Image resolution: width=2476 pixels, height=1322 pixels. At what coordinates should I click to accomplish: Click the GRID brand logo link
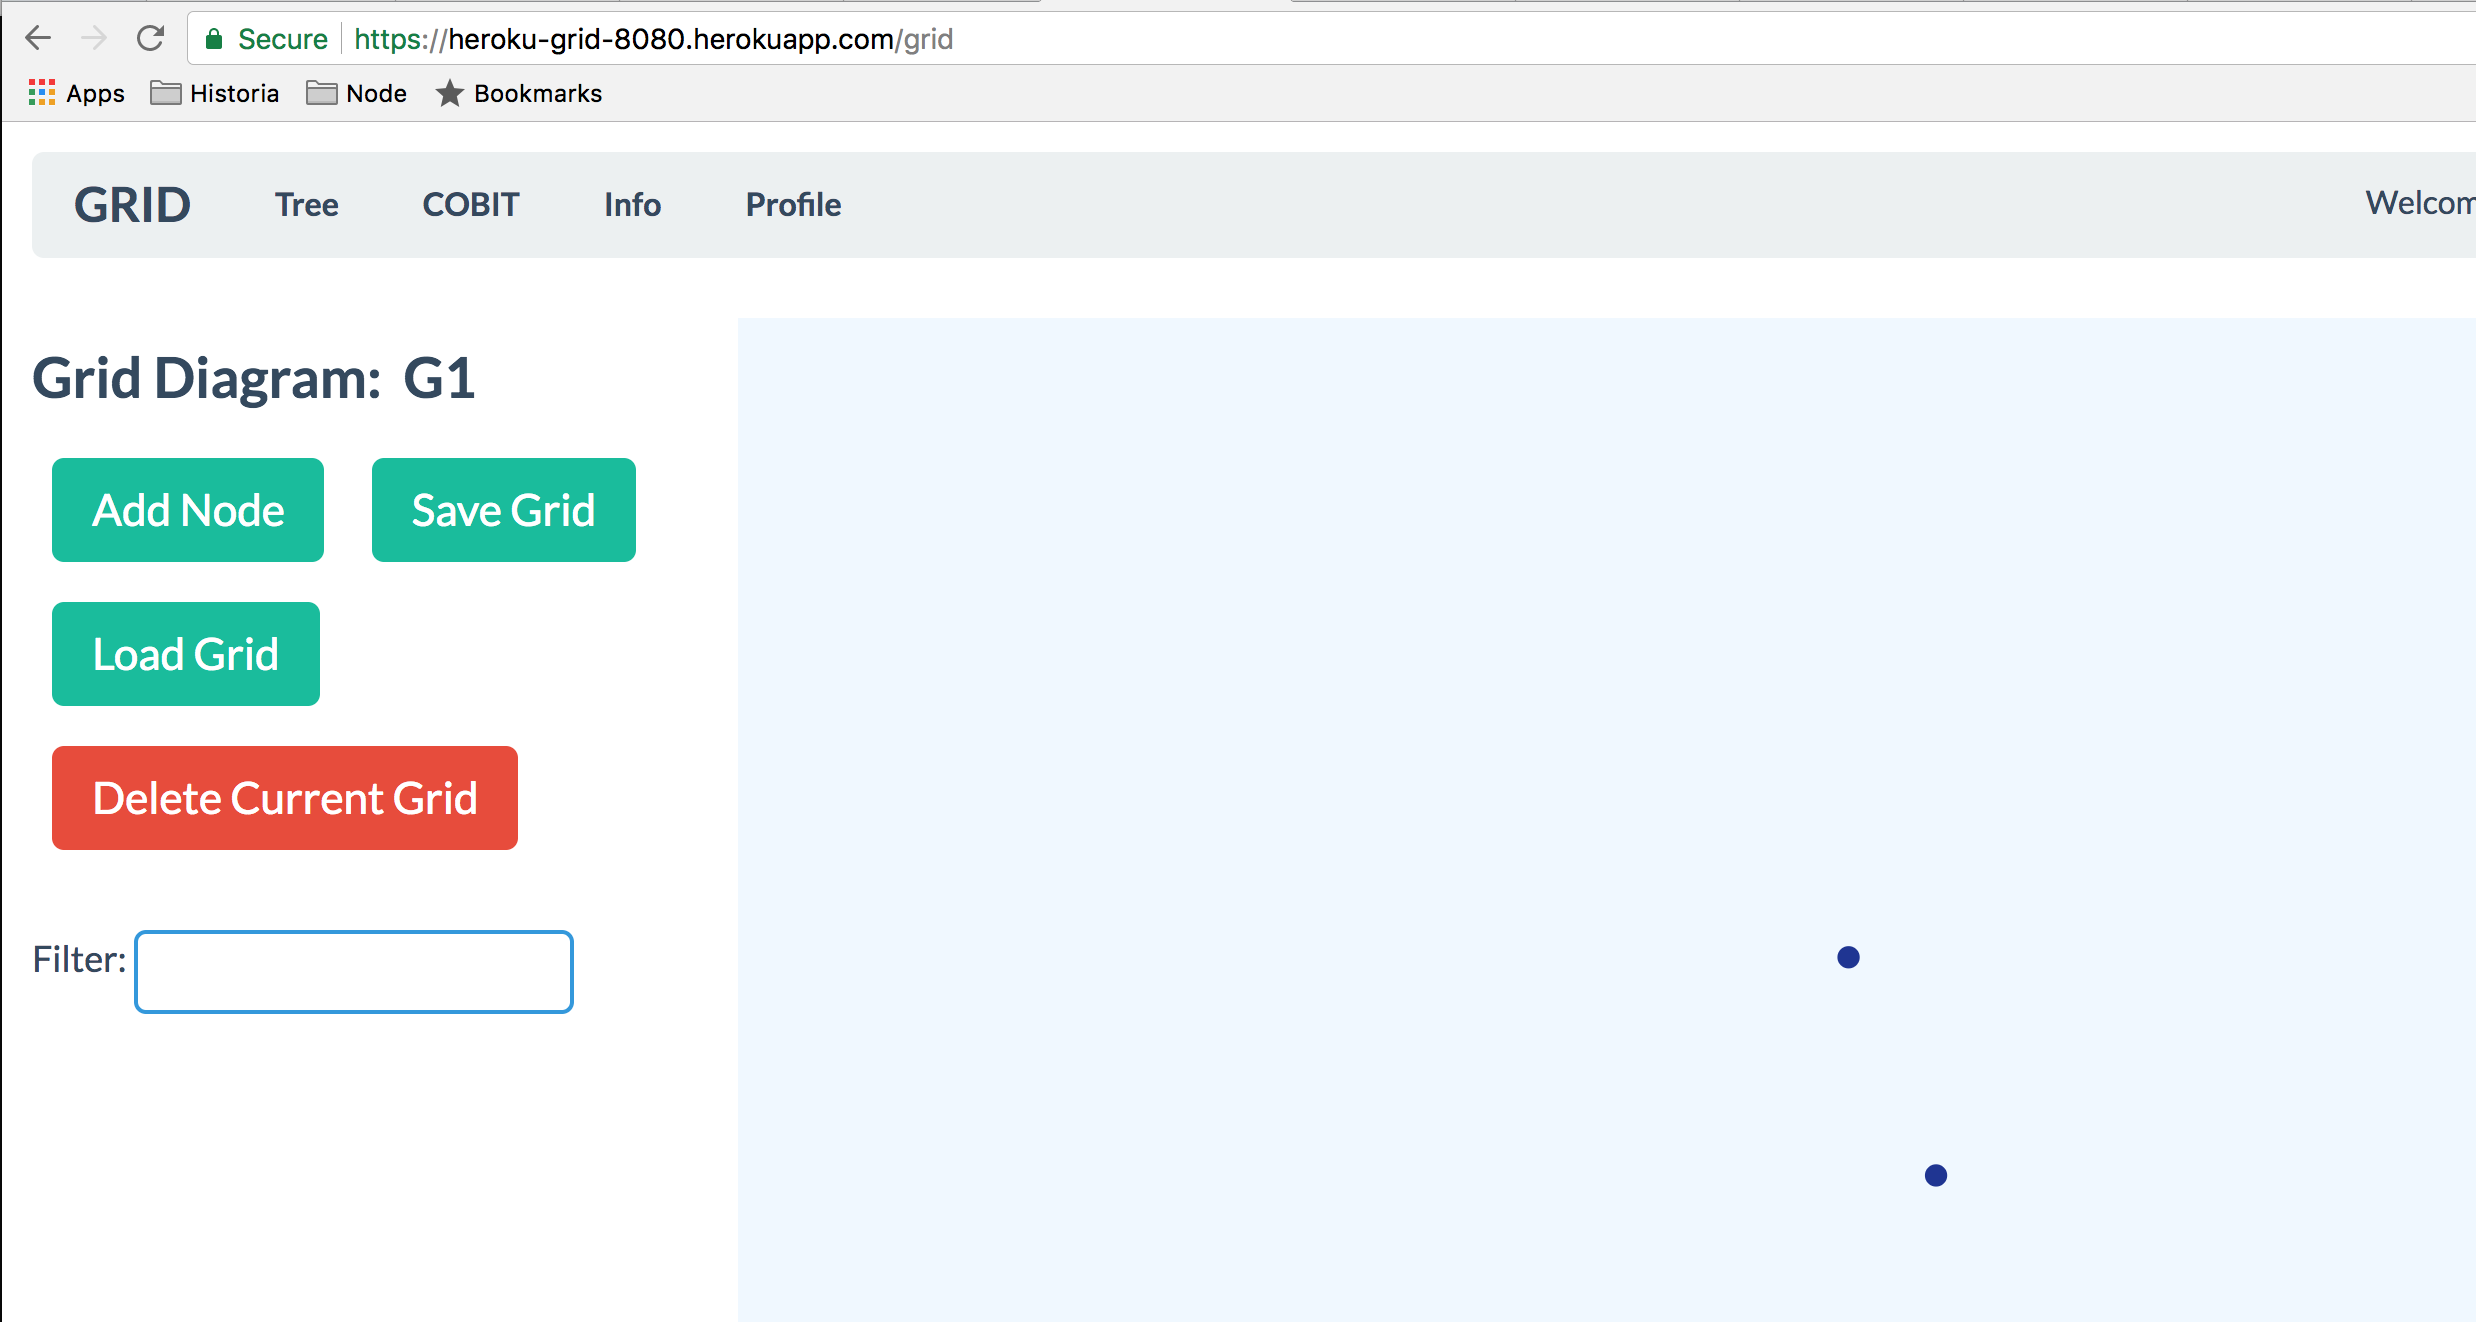[132, 205]
